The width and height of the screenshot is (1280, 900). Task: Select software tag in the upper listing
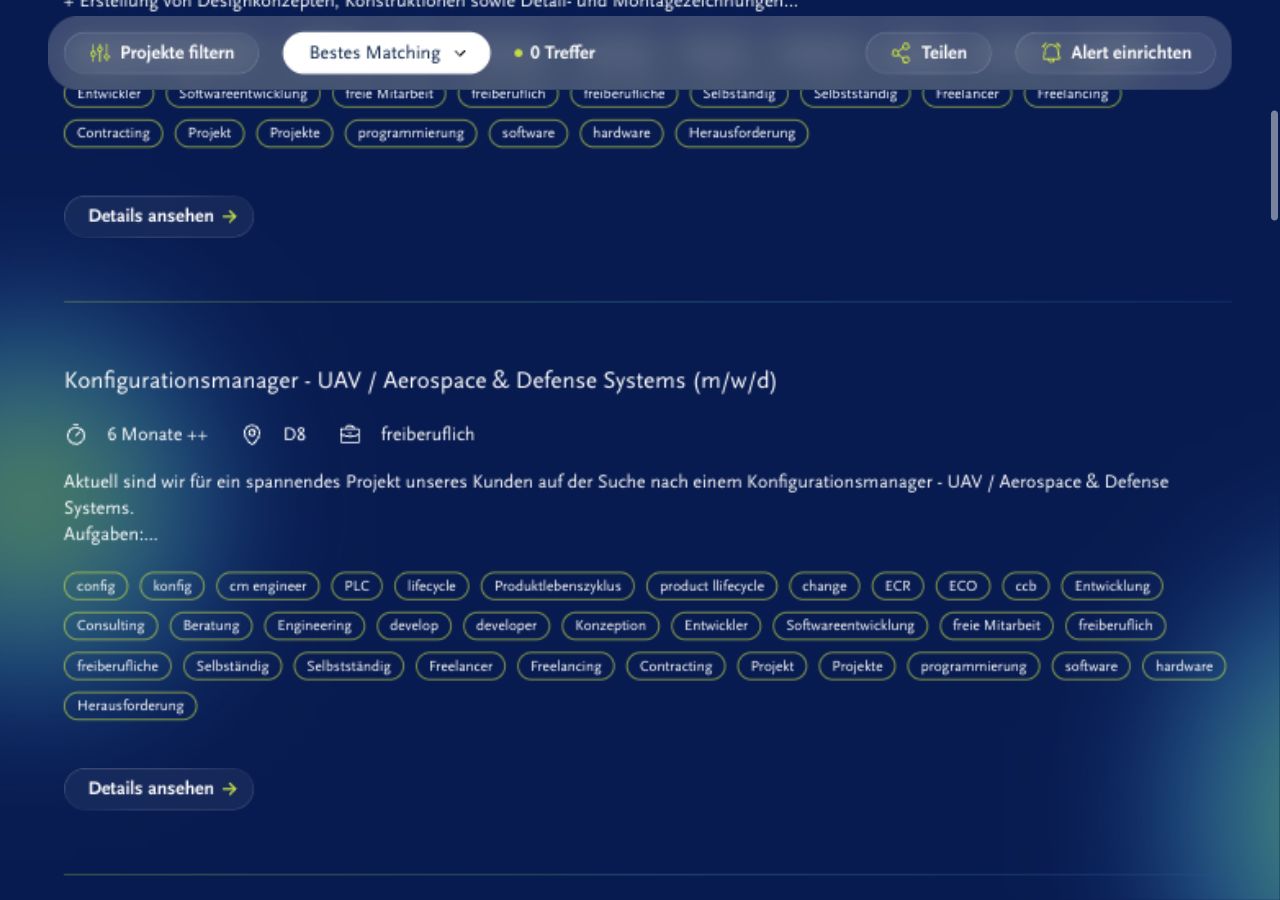pos(528,133)
